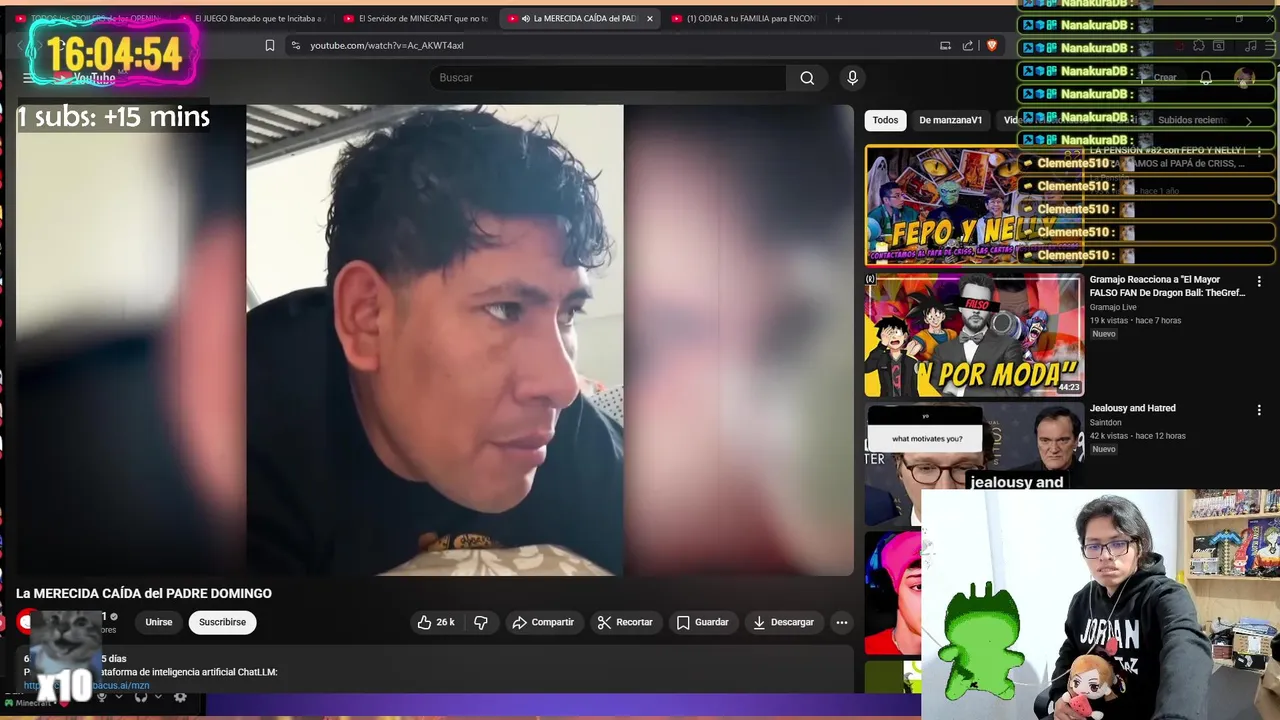This screenshot has height=720, width=1280.
Task: Click the settings gear in bottom bar
Action: (x=180, y=697)
